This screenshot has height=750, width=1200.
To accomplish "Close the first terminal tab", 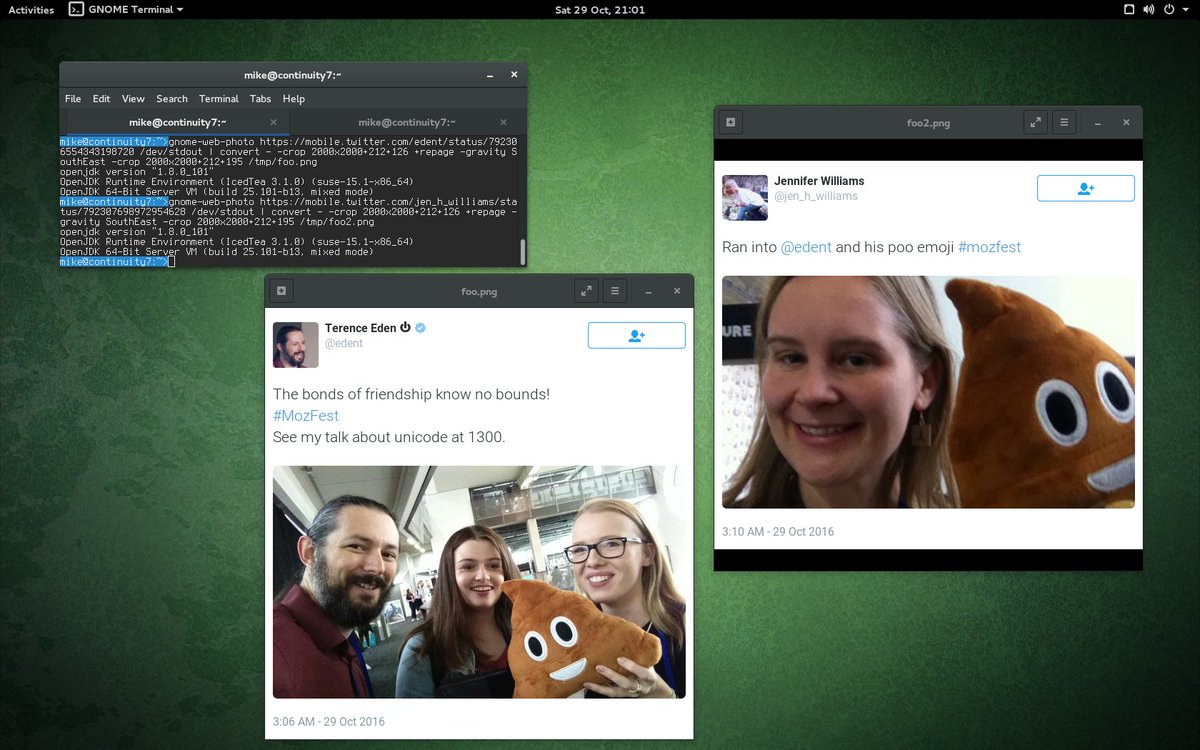I will coord(273,122).
